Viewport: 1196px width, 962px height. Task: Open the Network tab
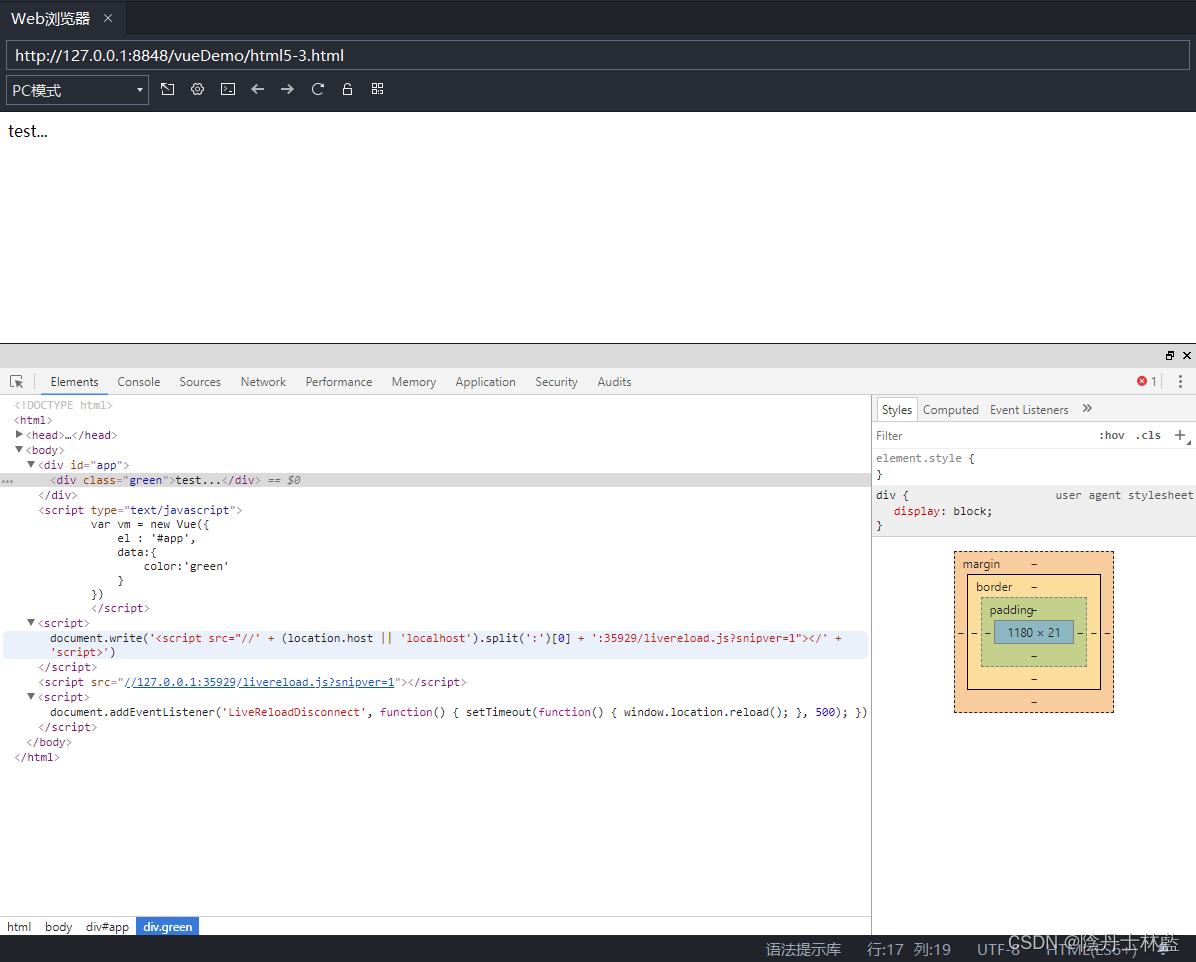tap(263, 381)
